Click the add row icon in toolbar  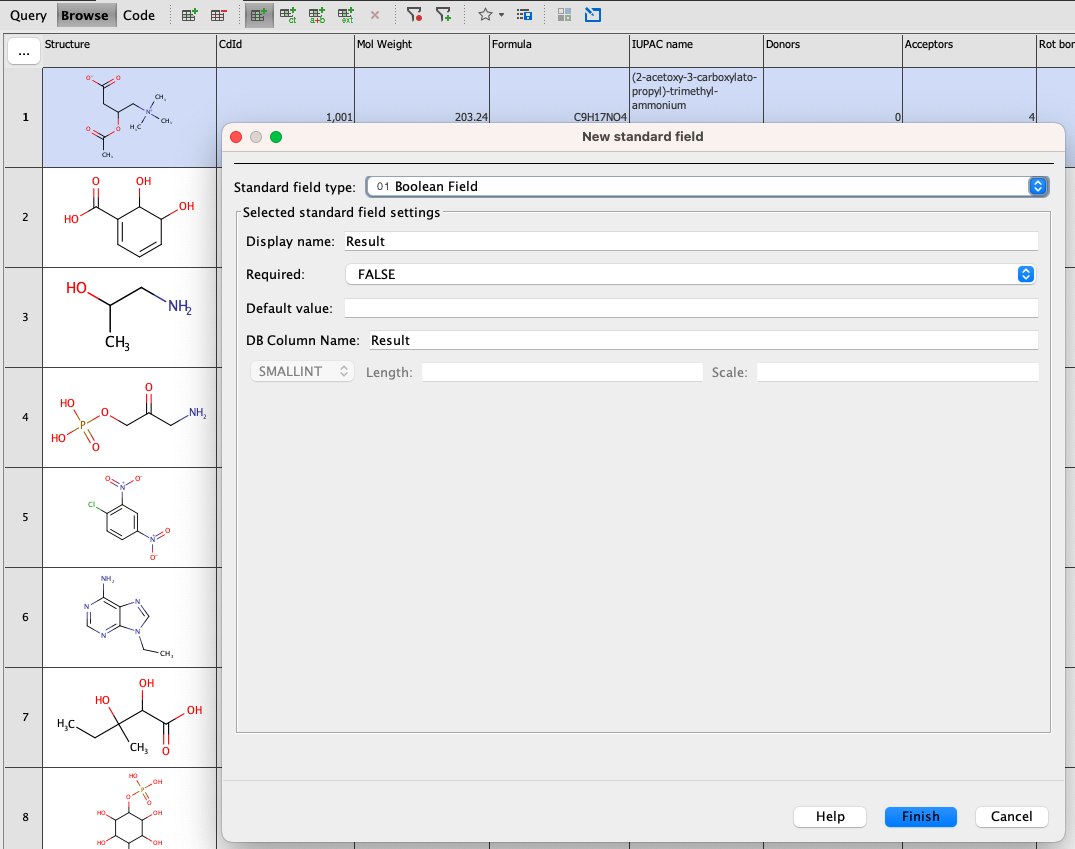(189, 15)
